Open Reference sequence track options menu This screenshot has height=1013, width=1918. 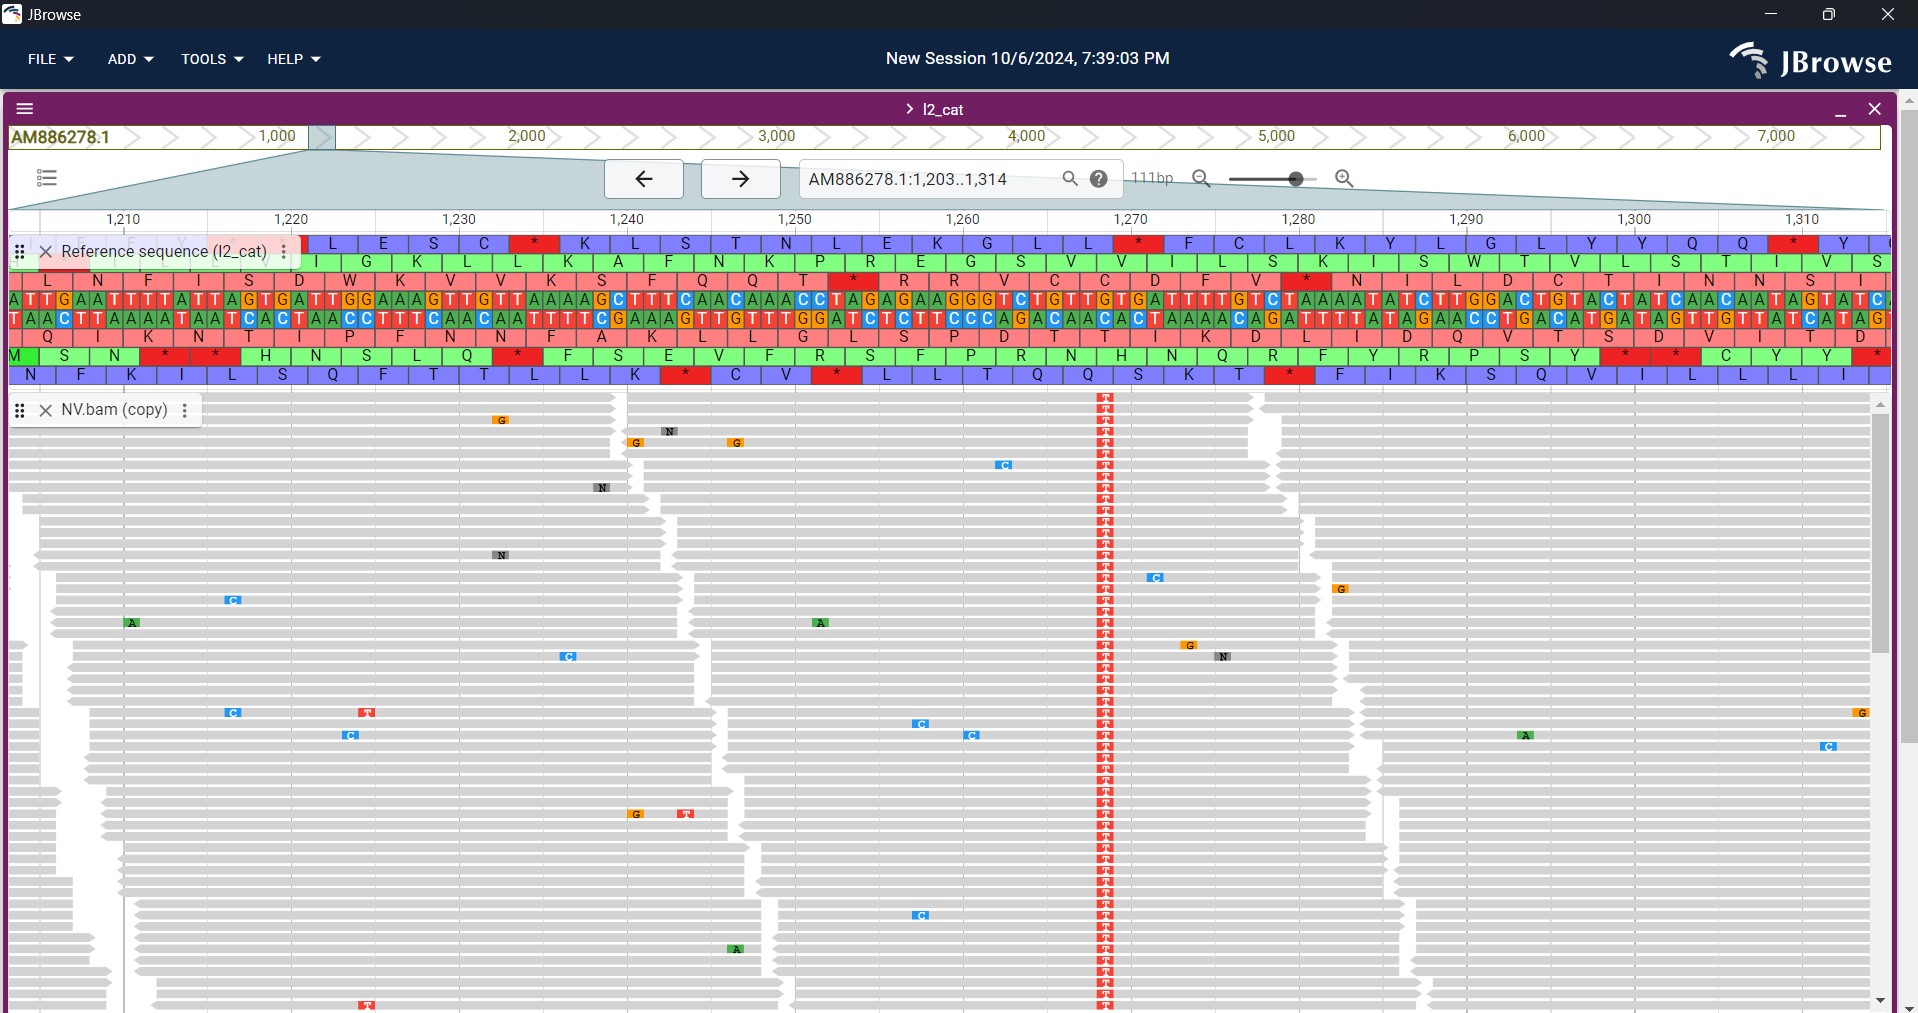coord(285,252)
